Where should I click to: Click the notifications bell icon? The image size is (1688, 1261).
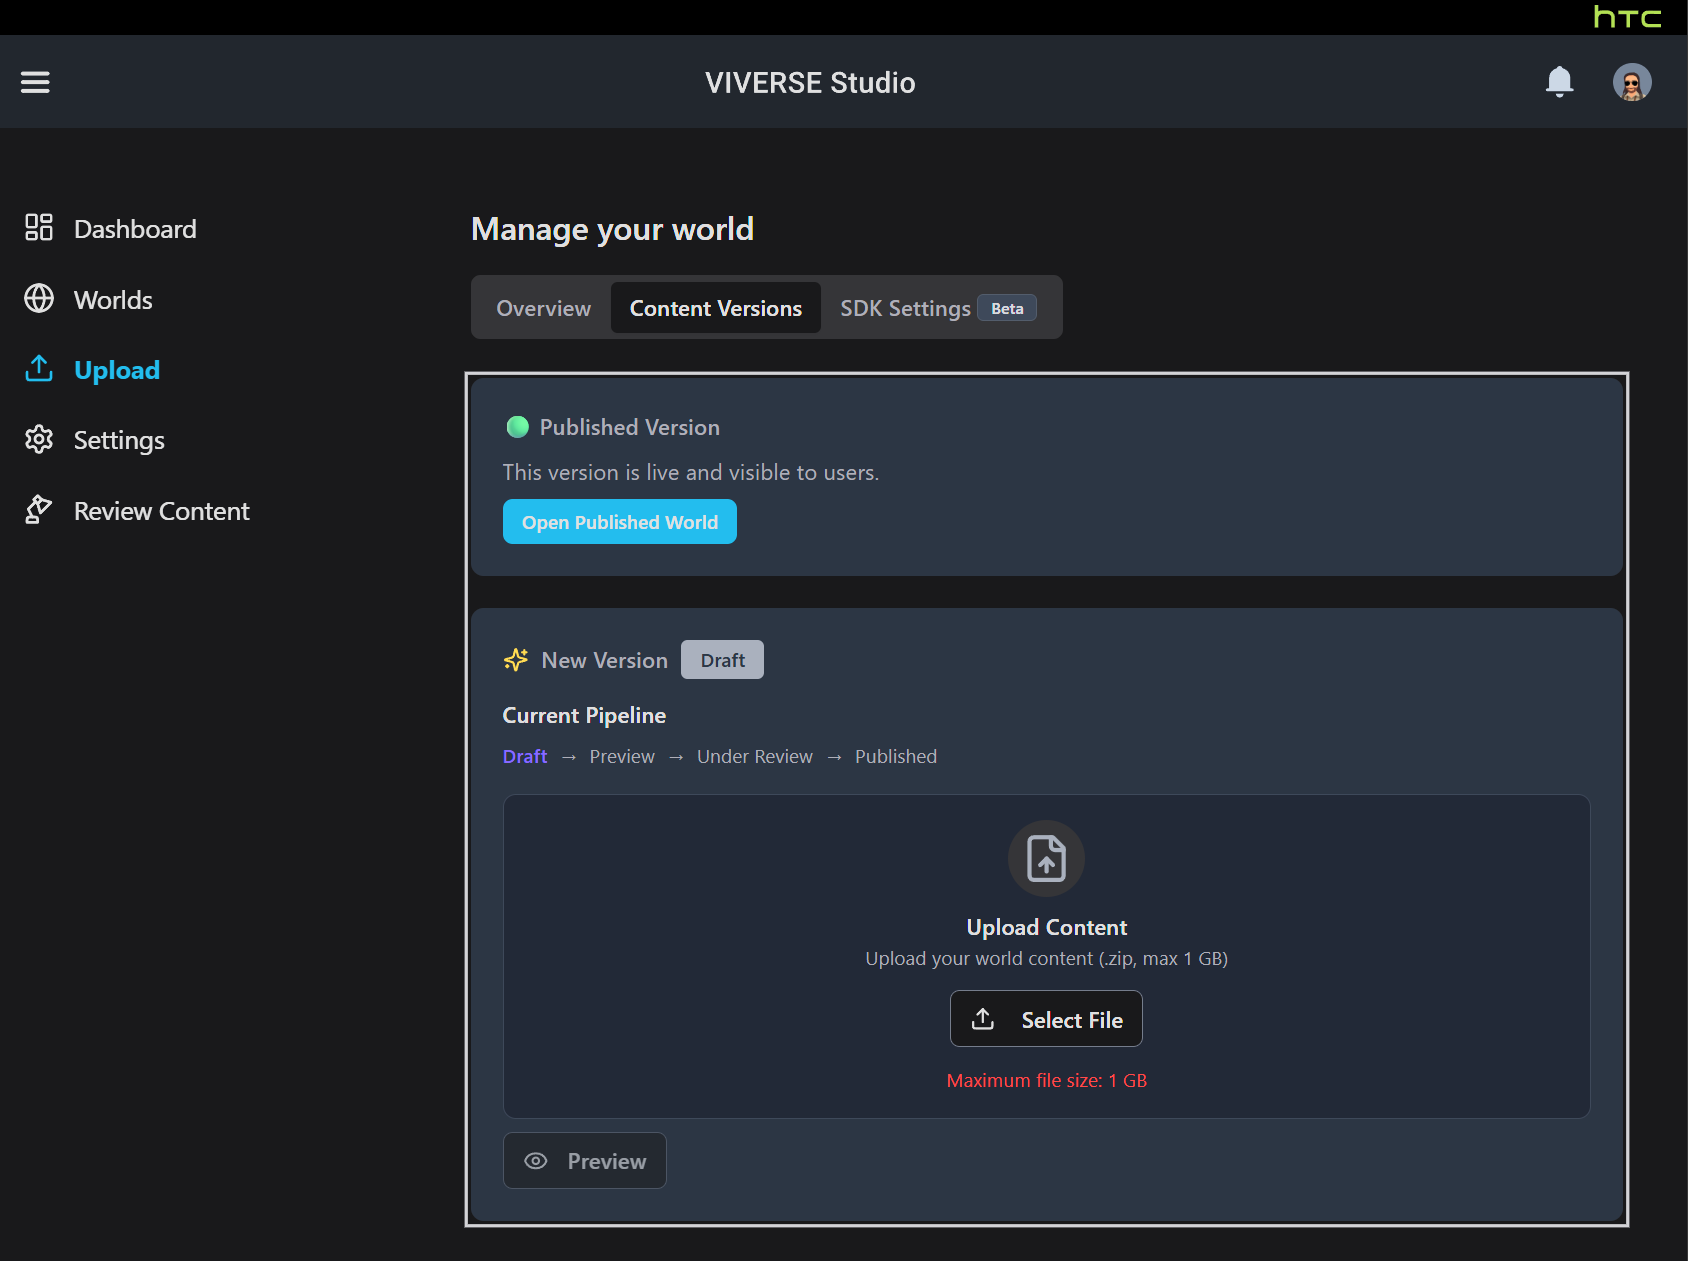point(1559,82)
